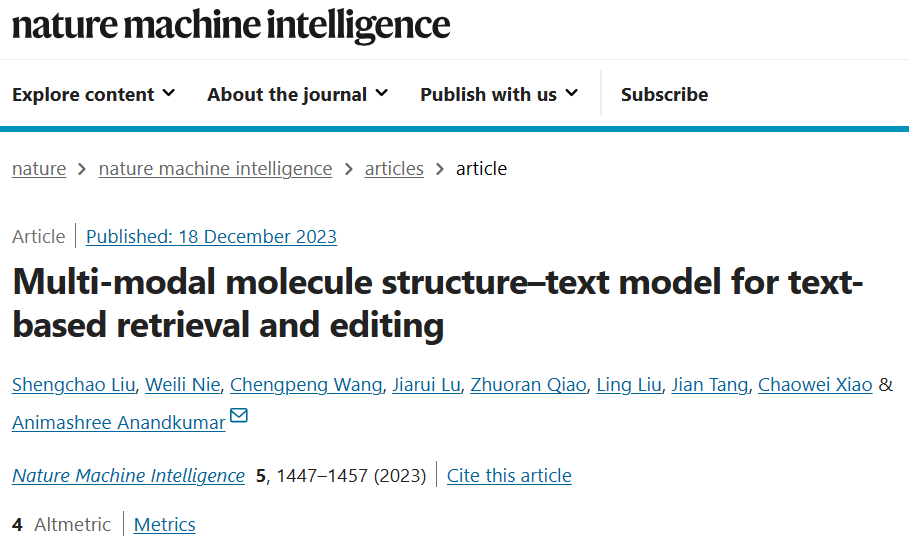Click the envelope icon beside Animashree Anandkumar
The image size is (909, 542).
(x=239, y=416)
